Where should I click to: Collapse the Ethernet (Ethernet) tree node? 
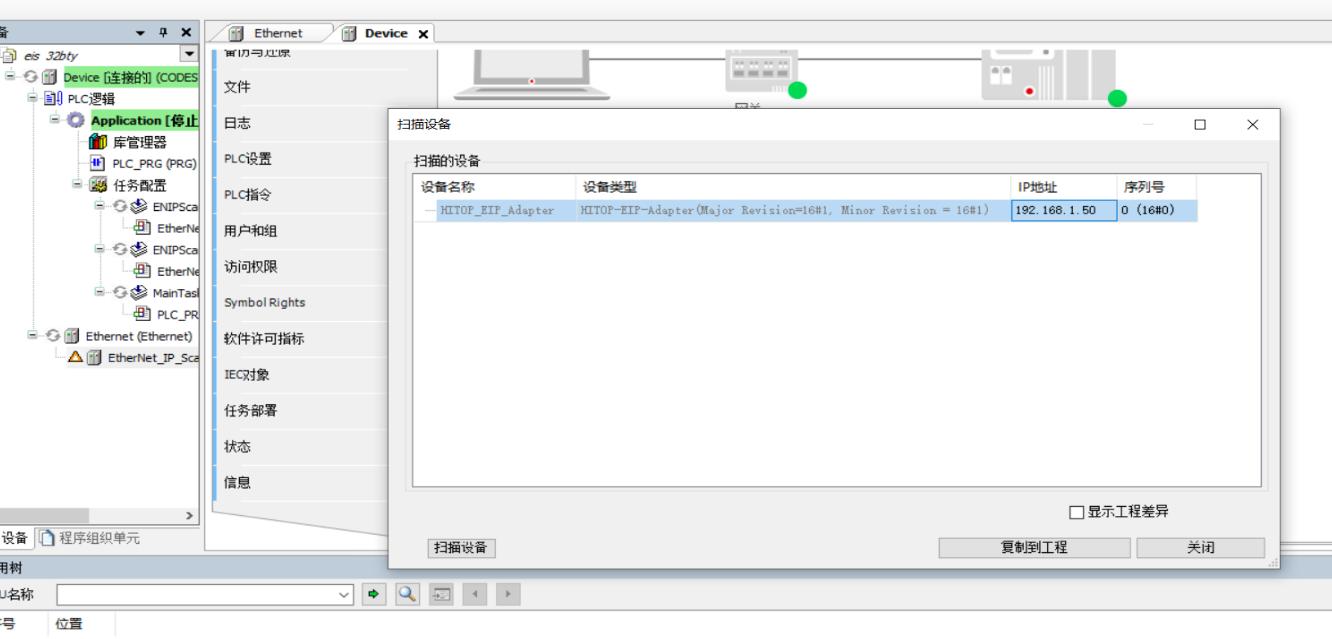tap(32, 336)
